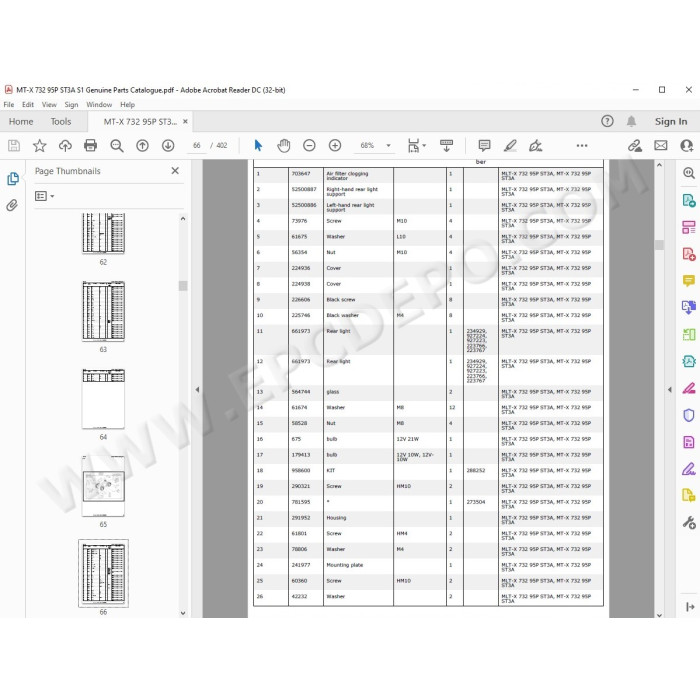Upload the file to cloud storage
Screen dimensions: 700x700
click(65, 146)
